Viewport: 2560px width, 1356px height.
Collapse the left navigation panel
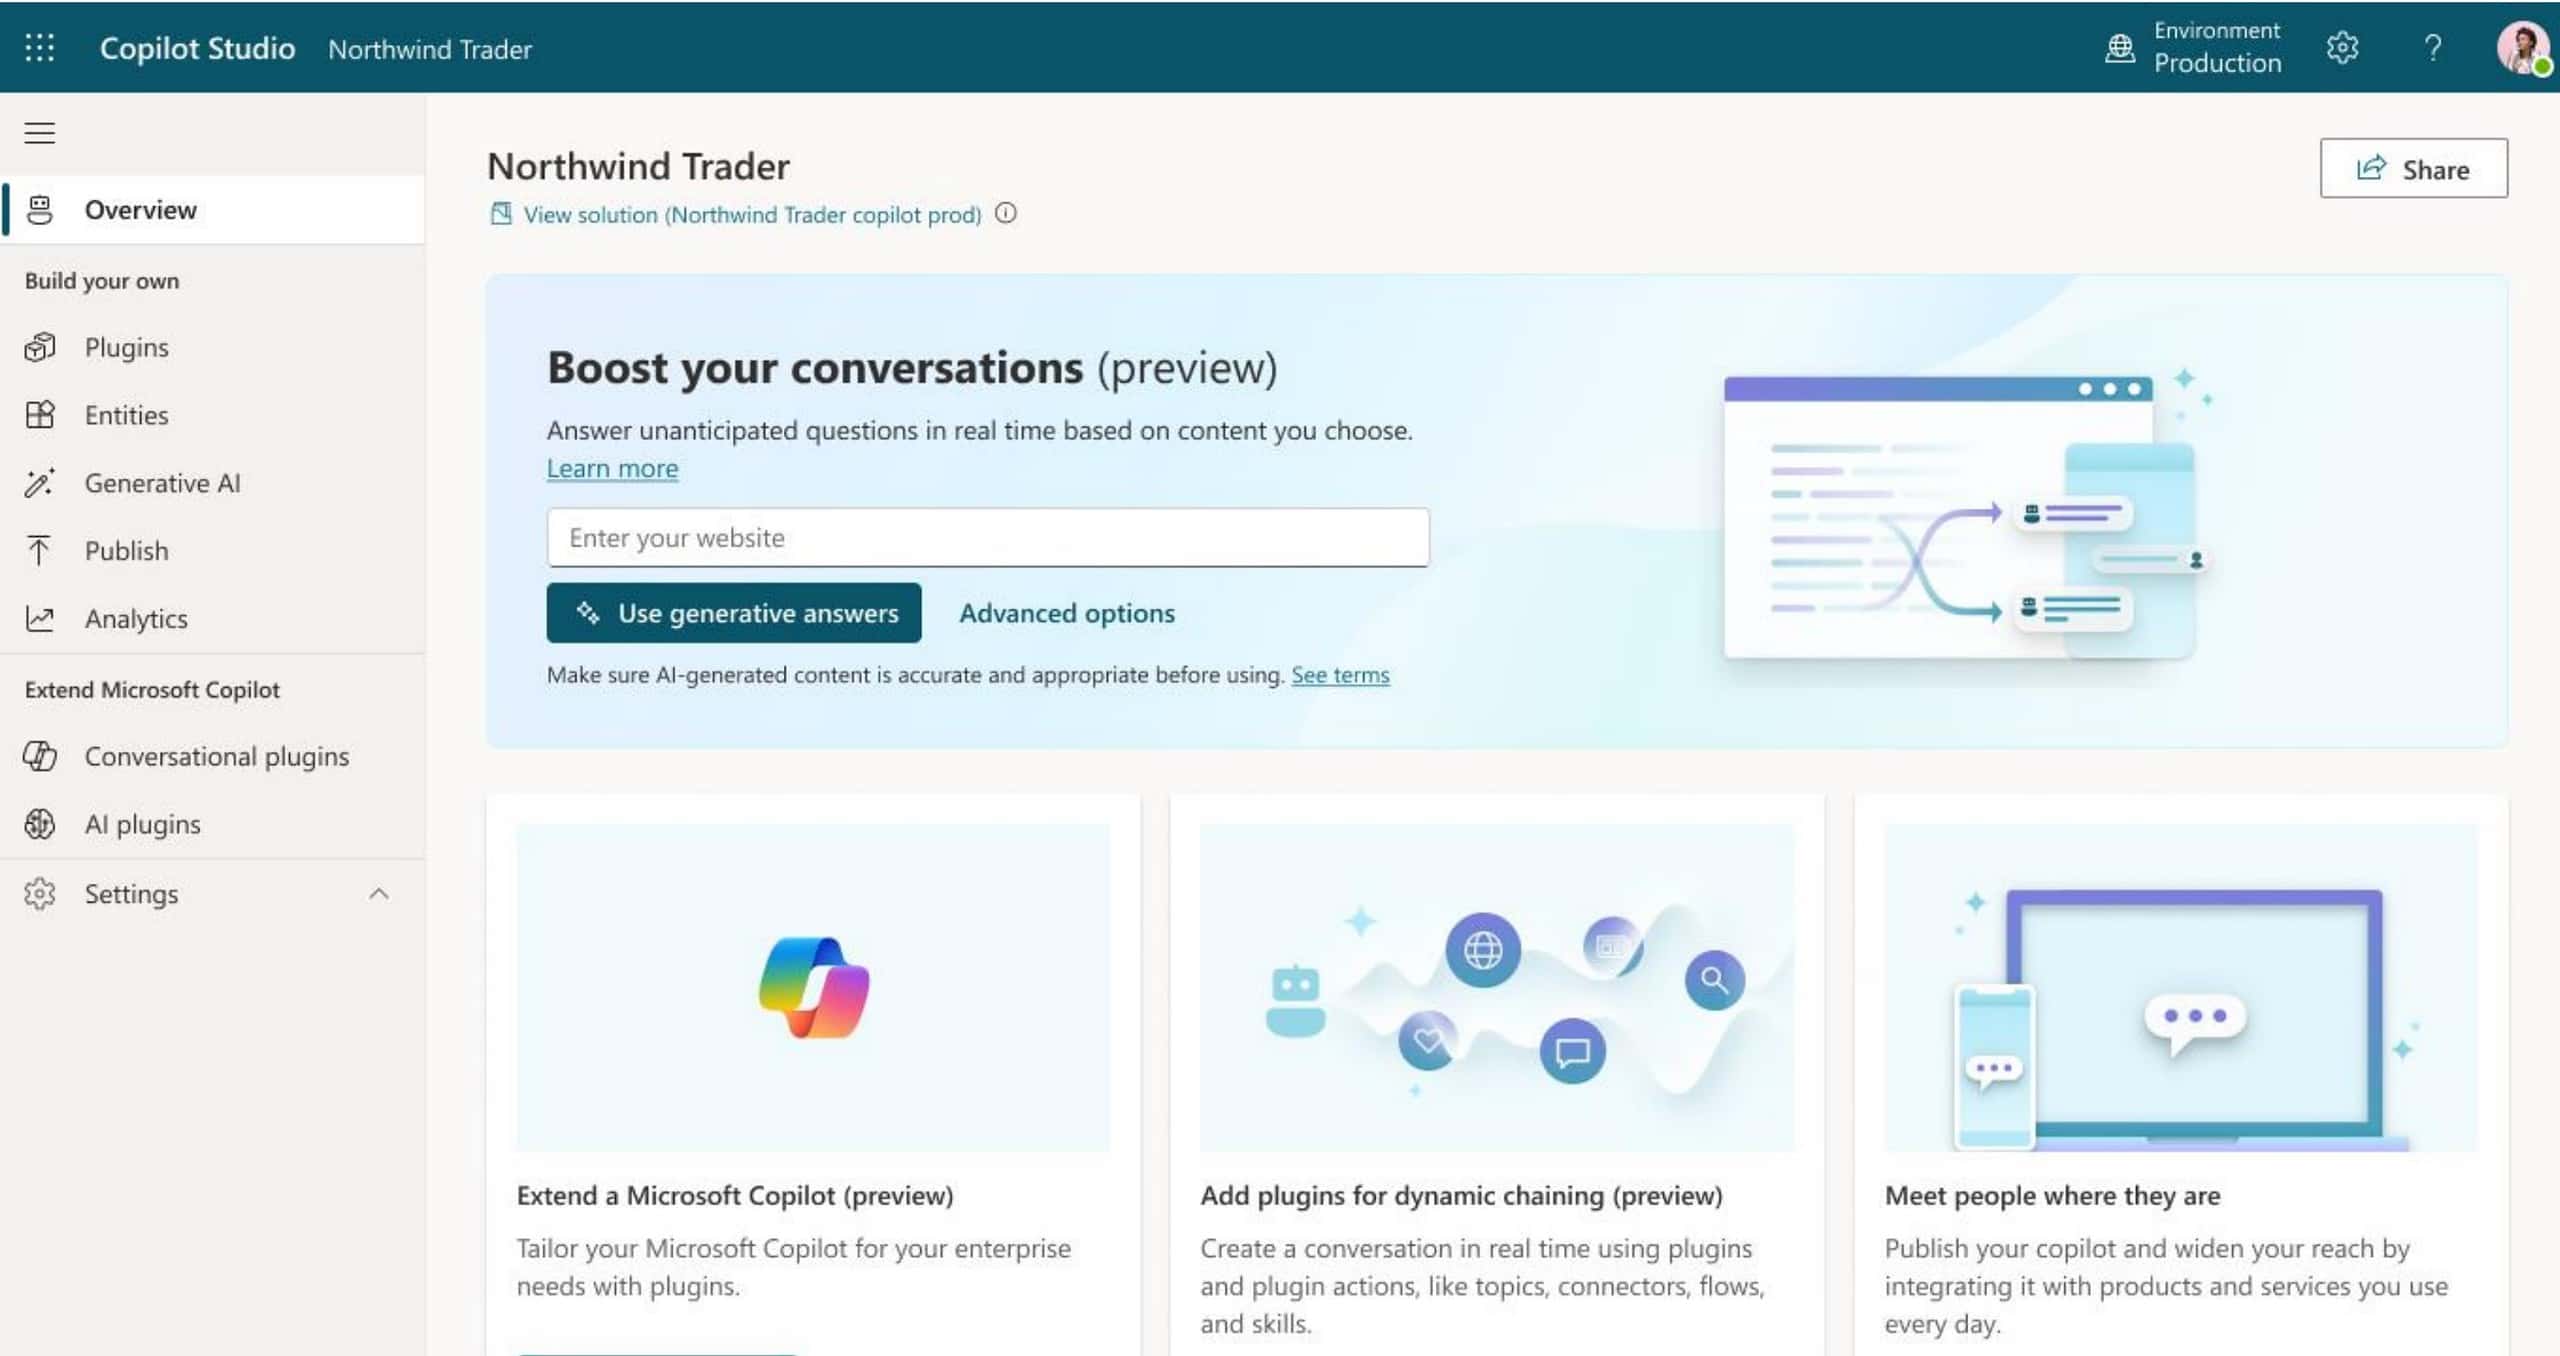[39, 132]
